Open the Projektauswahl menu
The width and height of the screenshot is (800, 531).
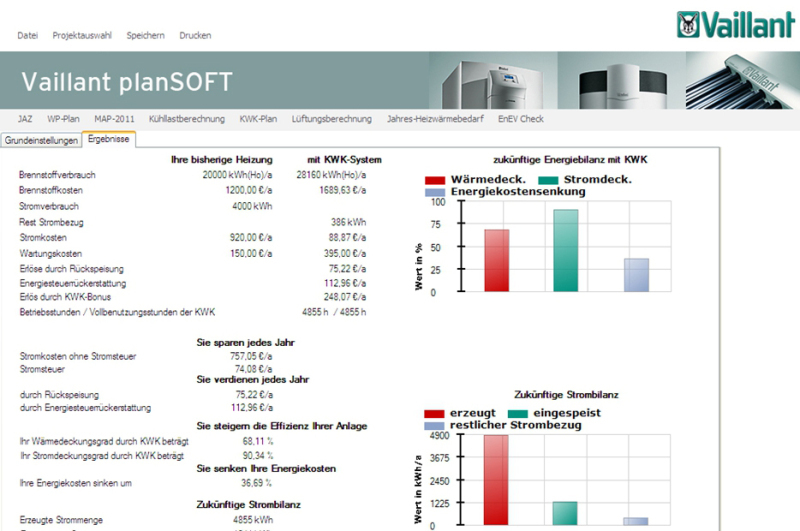coord(82,35)
